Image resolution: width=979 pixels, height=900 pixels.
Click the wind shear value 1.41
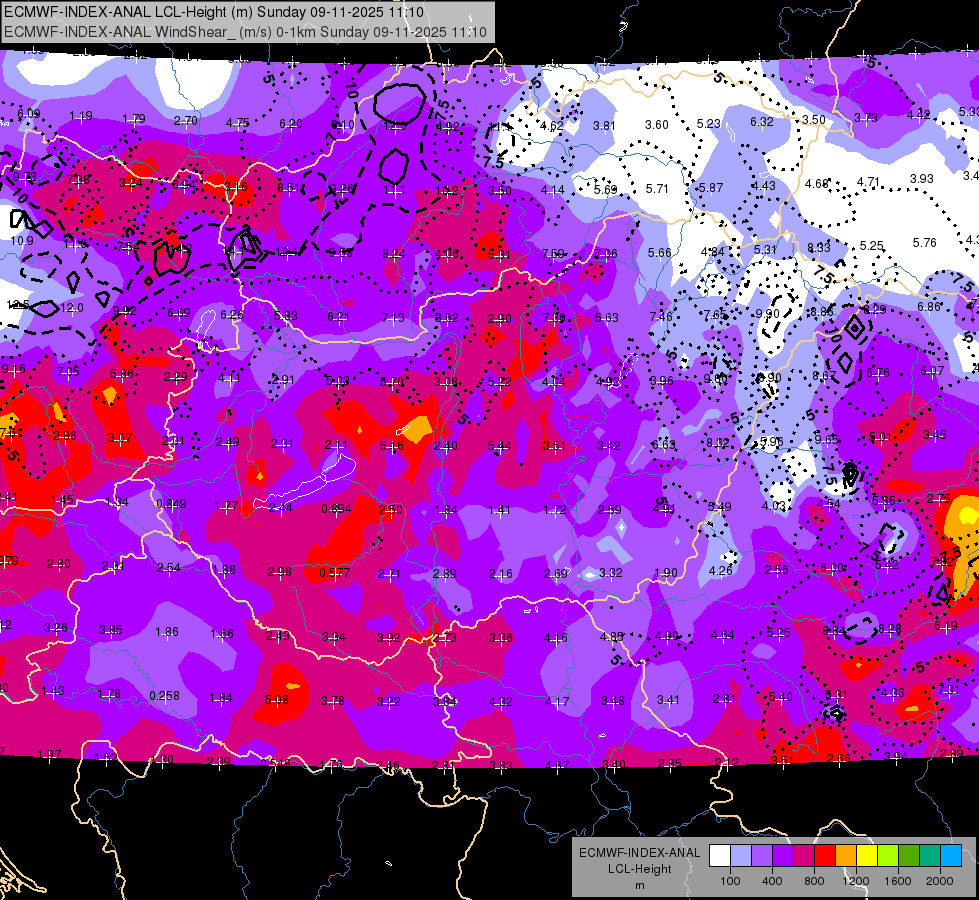click(499, 510)
